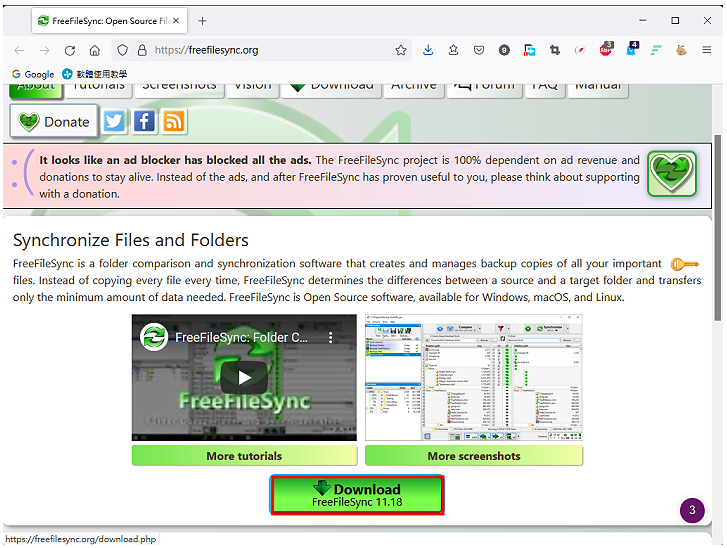Click the green heart donation icon in banner
The image size is (727, 548).
(x=671, y=174)
